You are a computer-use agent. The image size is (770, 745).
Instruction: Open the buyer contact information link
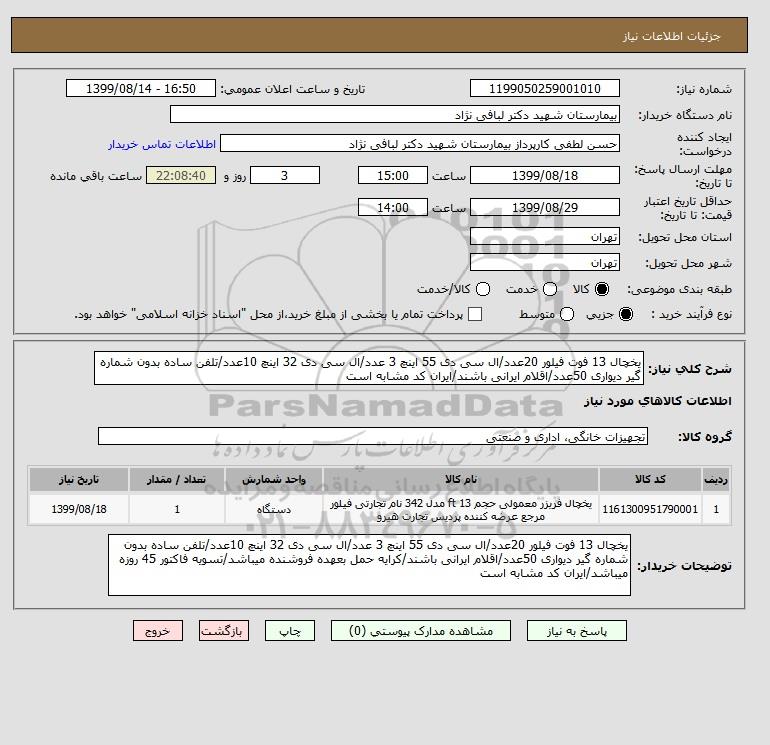tap(162, 144)
